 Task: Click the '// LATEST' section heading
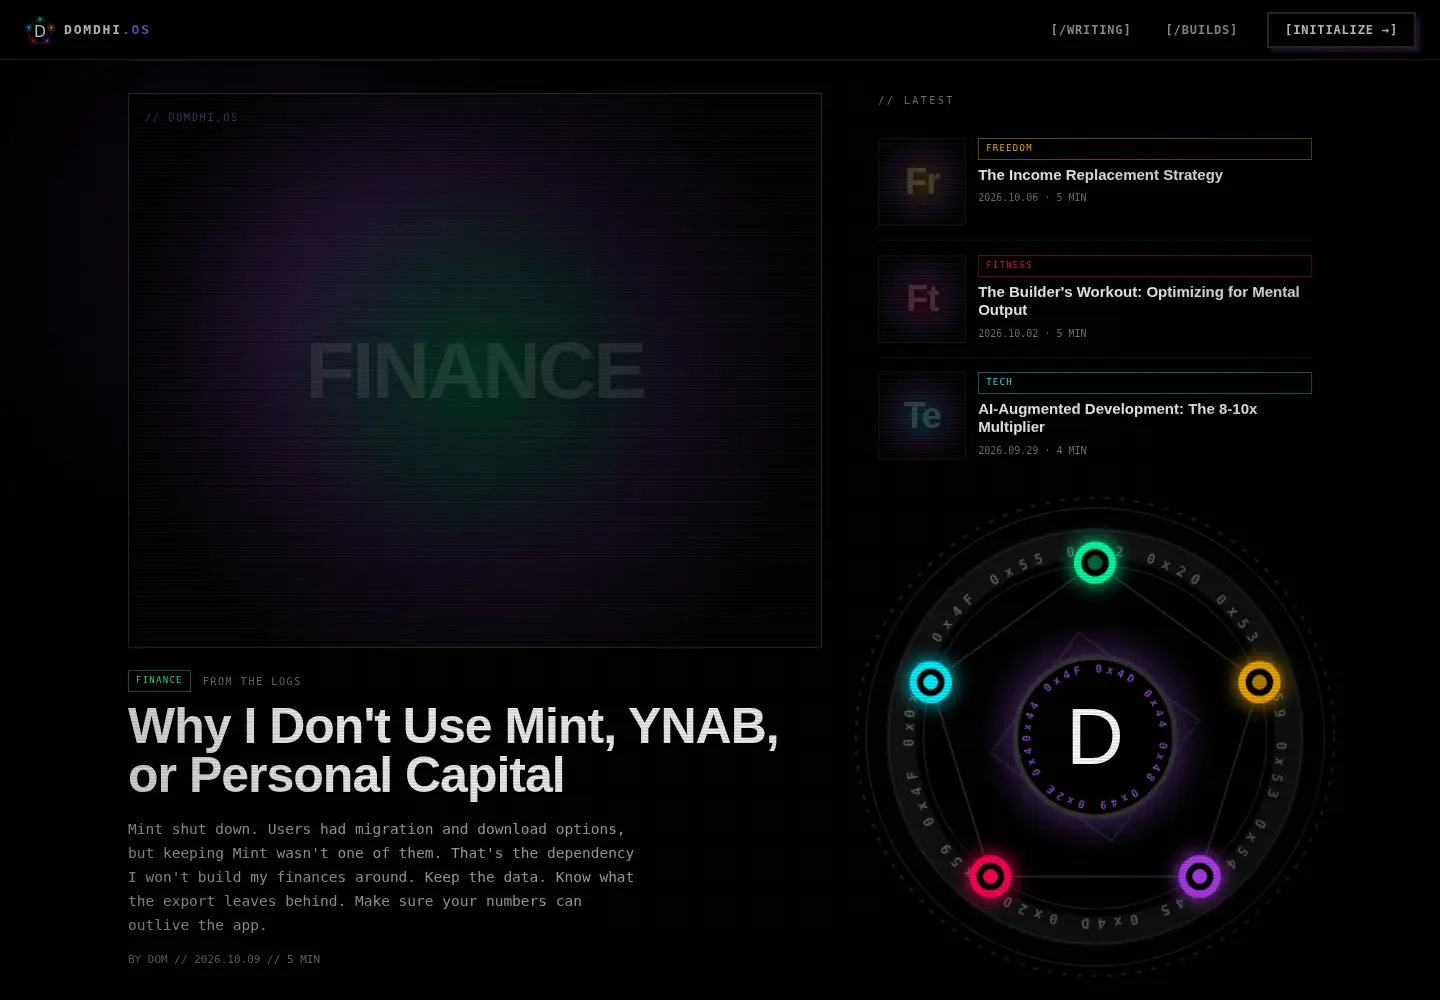tap(916, 100)
